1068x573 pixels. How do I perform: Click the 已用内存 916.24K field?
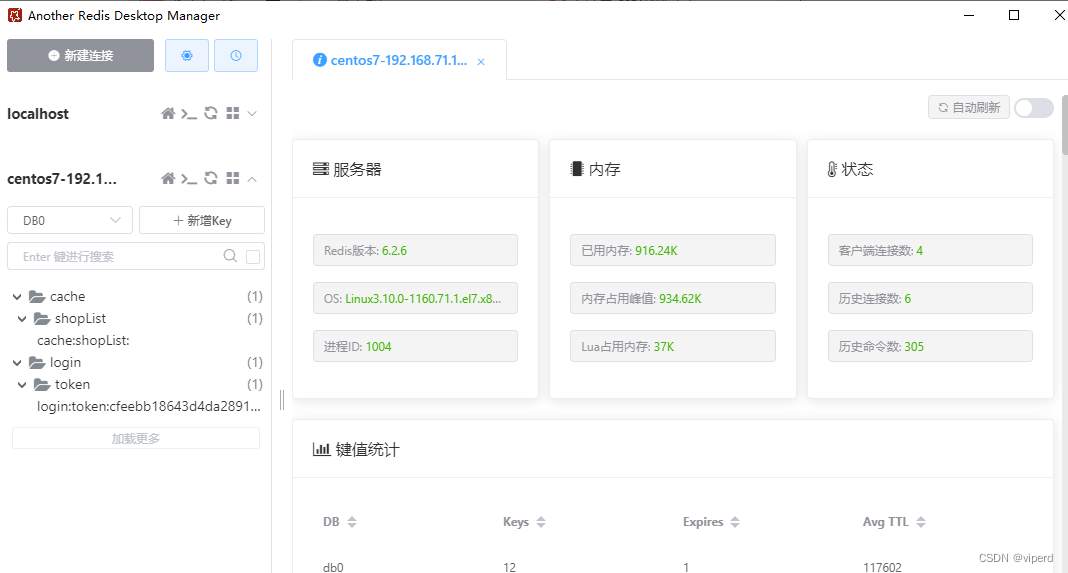[673, 250]
